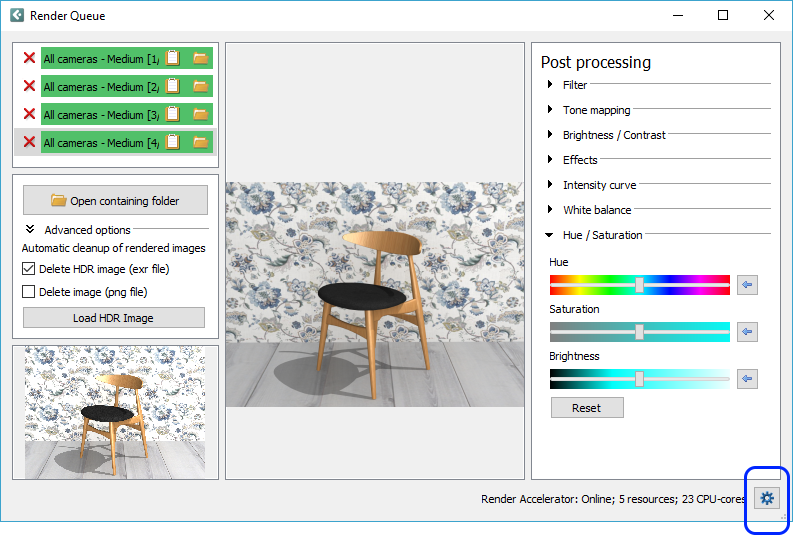Screen dimensions: 795x536
Task: Close the Render Queue window
Action: [769, 15]
